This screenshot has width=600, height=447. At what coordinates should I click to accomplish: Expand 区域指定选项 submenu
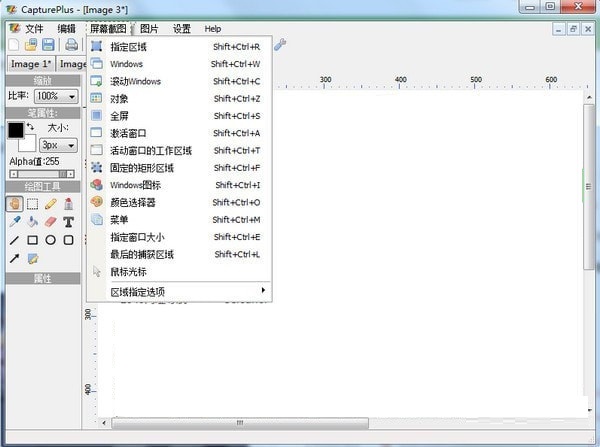click(x=179, y=292)
